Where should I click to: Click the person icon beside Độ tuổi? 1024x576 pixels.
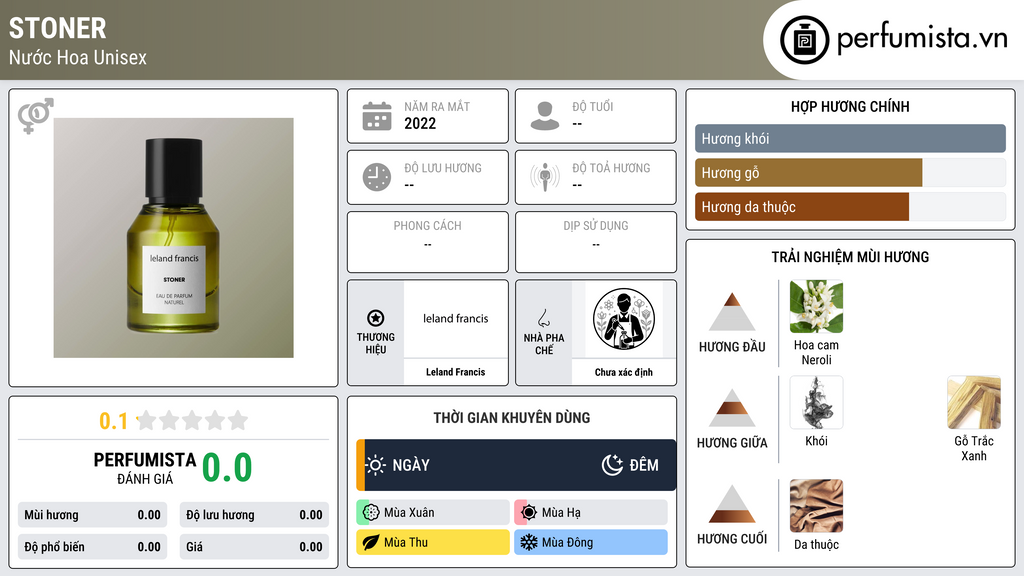click(x=545, y=116)
